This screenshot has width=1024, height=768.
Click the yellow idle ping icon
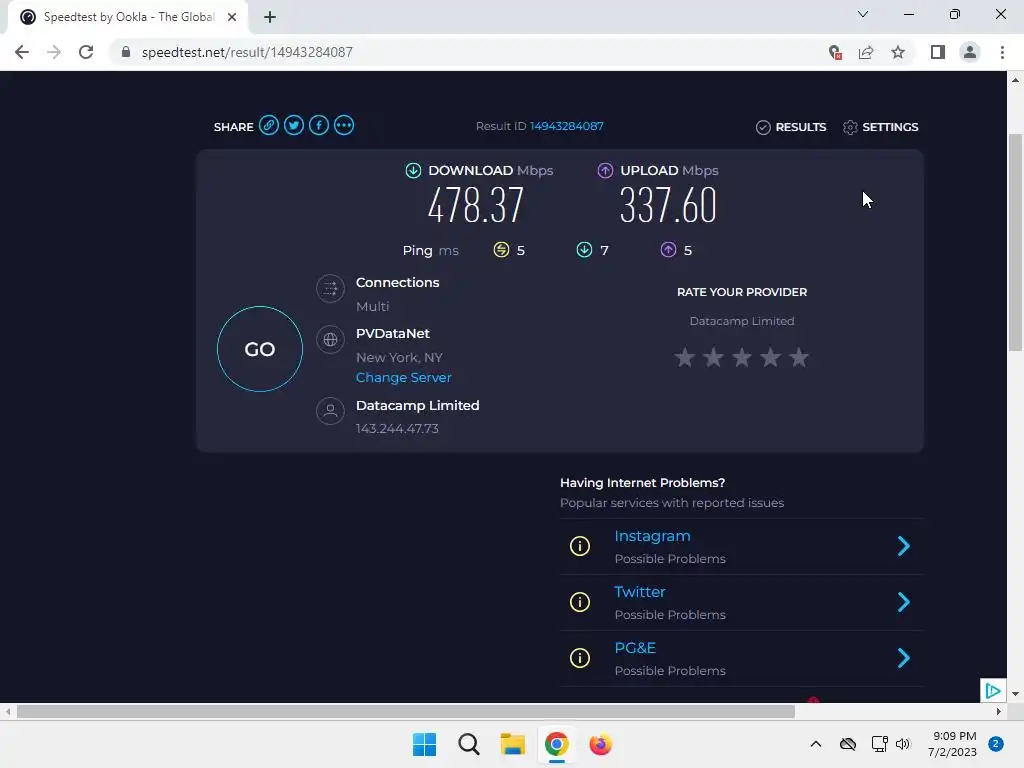coord(501,249)
